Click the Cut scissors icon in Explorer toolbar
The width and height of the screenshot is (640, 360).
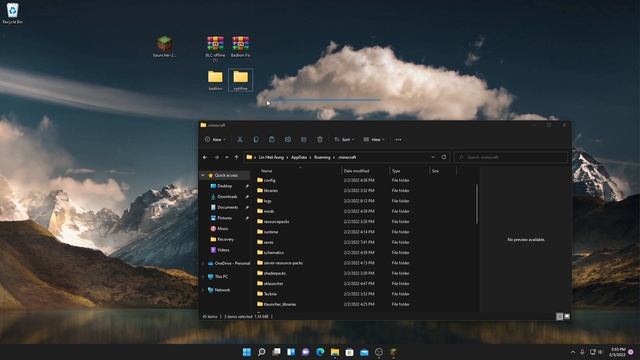point(240,140)
